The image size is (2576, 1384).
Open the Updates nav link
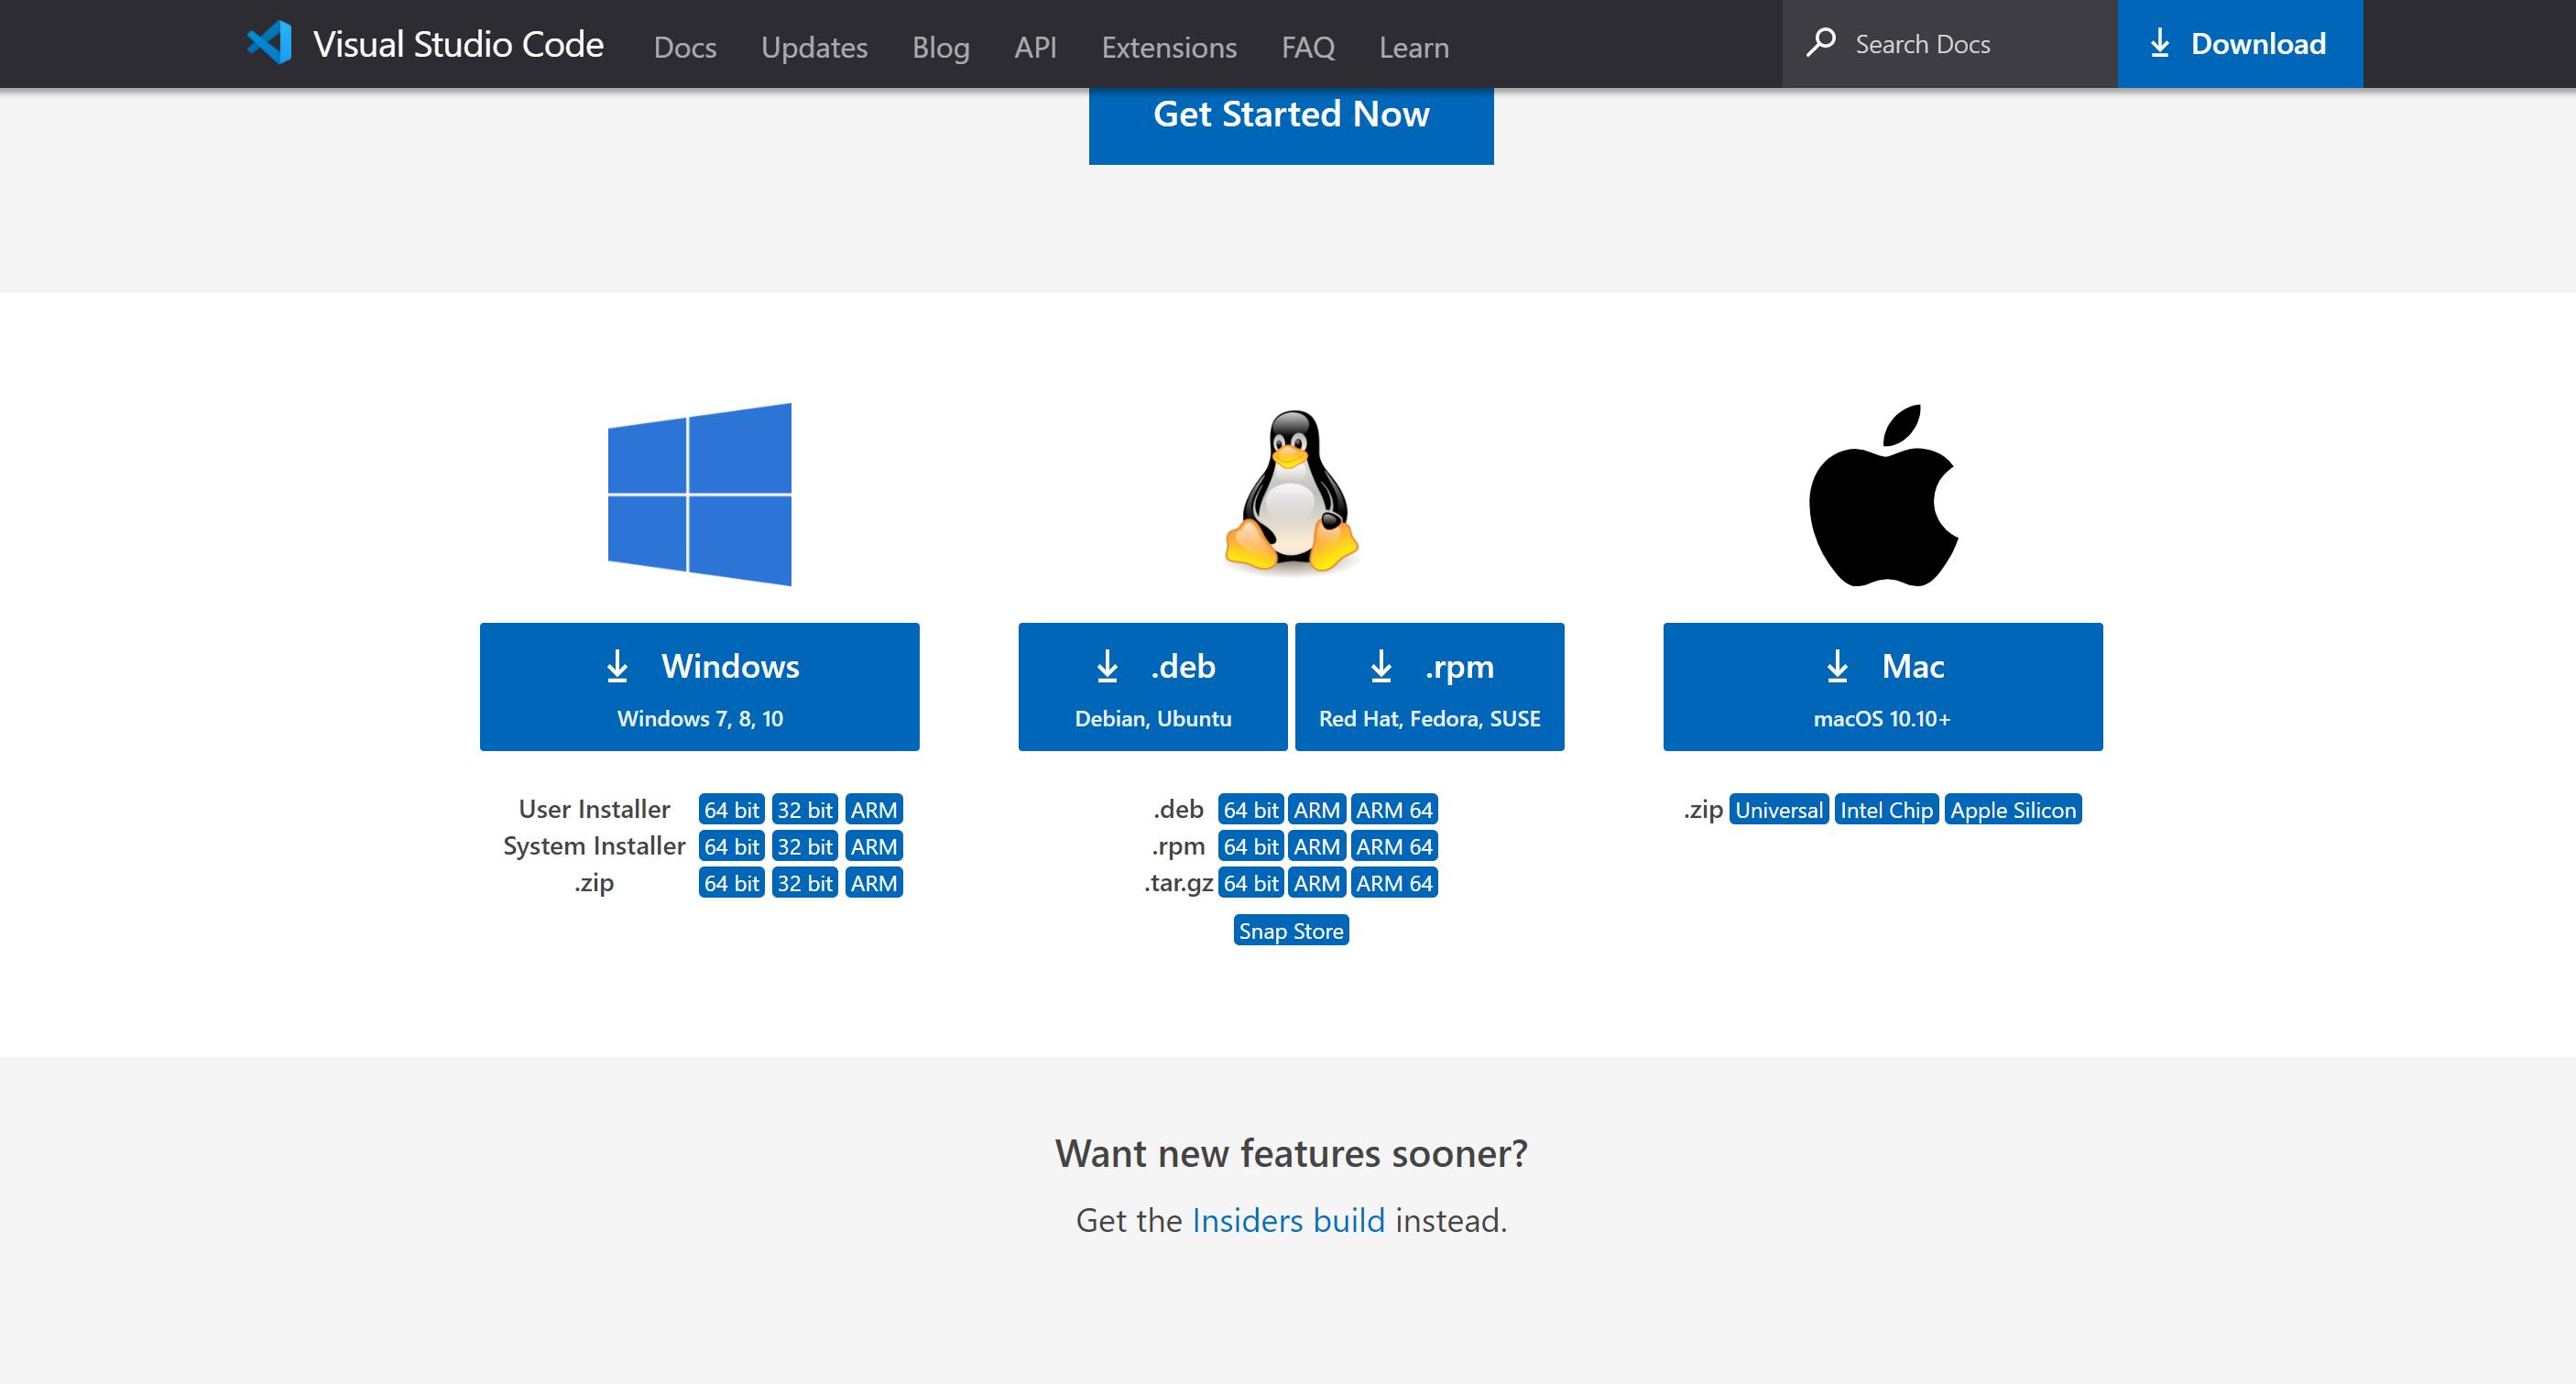[x=814, y=47]
